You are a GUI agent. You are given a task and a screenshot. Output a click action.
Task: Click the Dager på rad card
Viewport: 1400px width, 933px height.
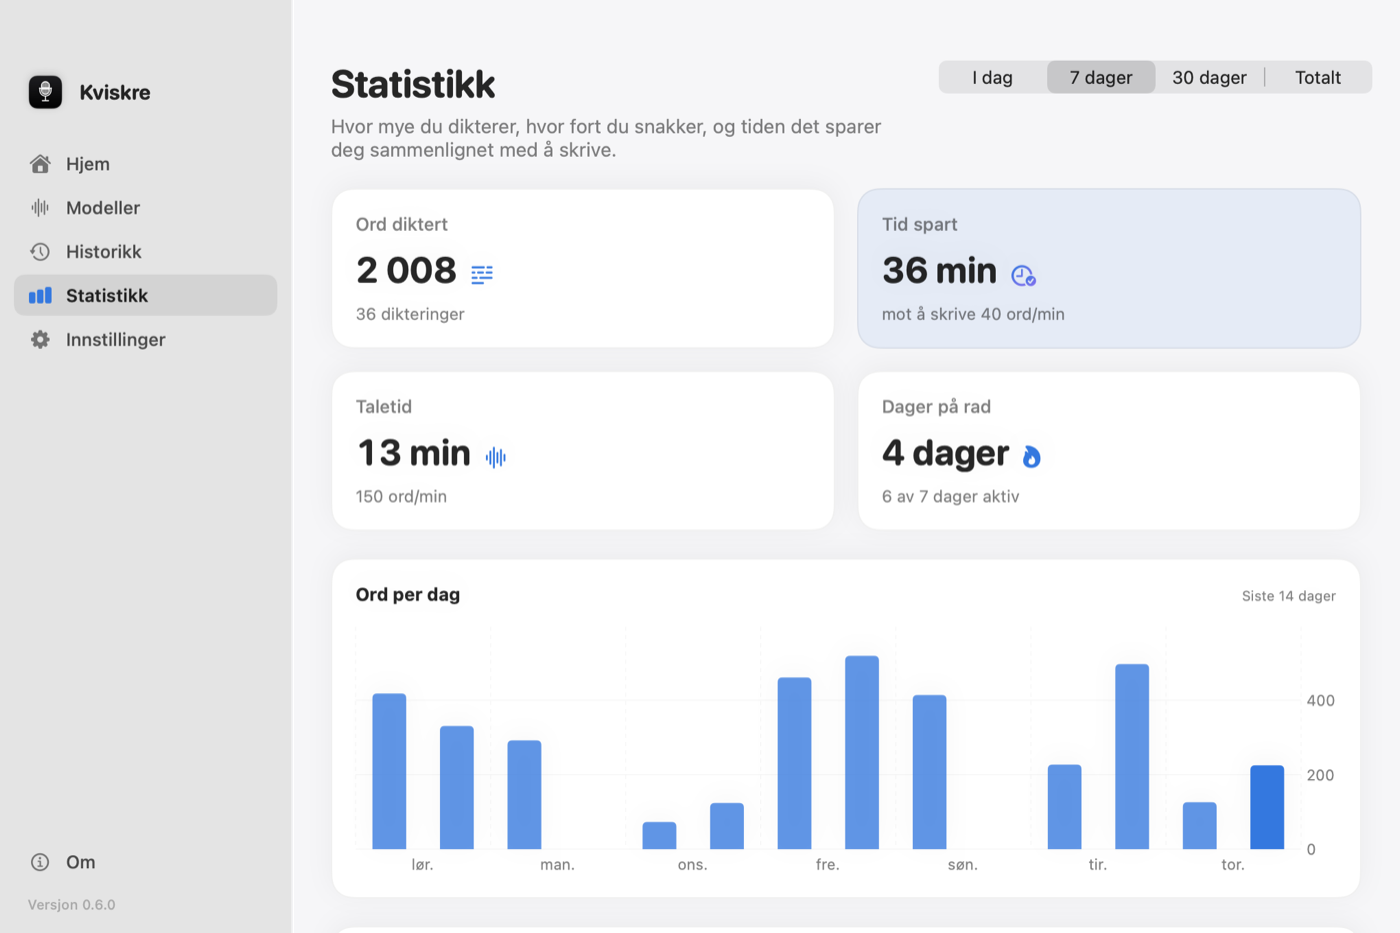[1109, 451]
